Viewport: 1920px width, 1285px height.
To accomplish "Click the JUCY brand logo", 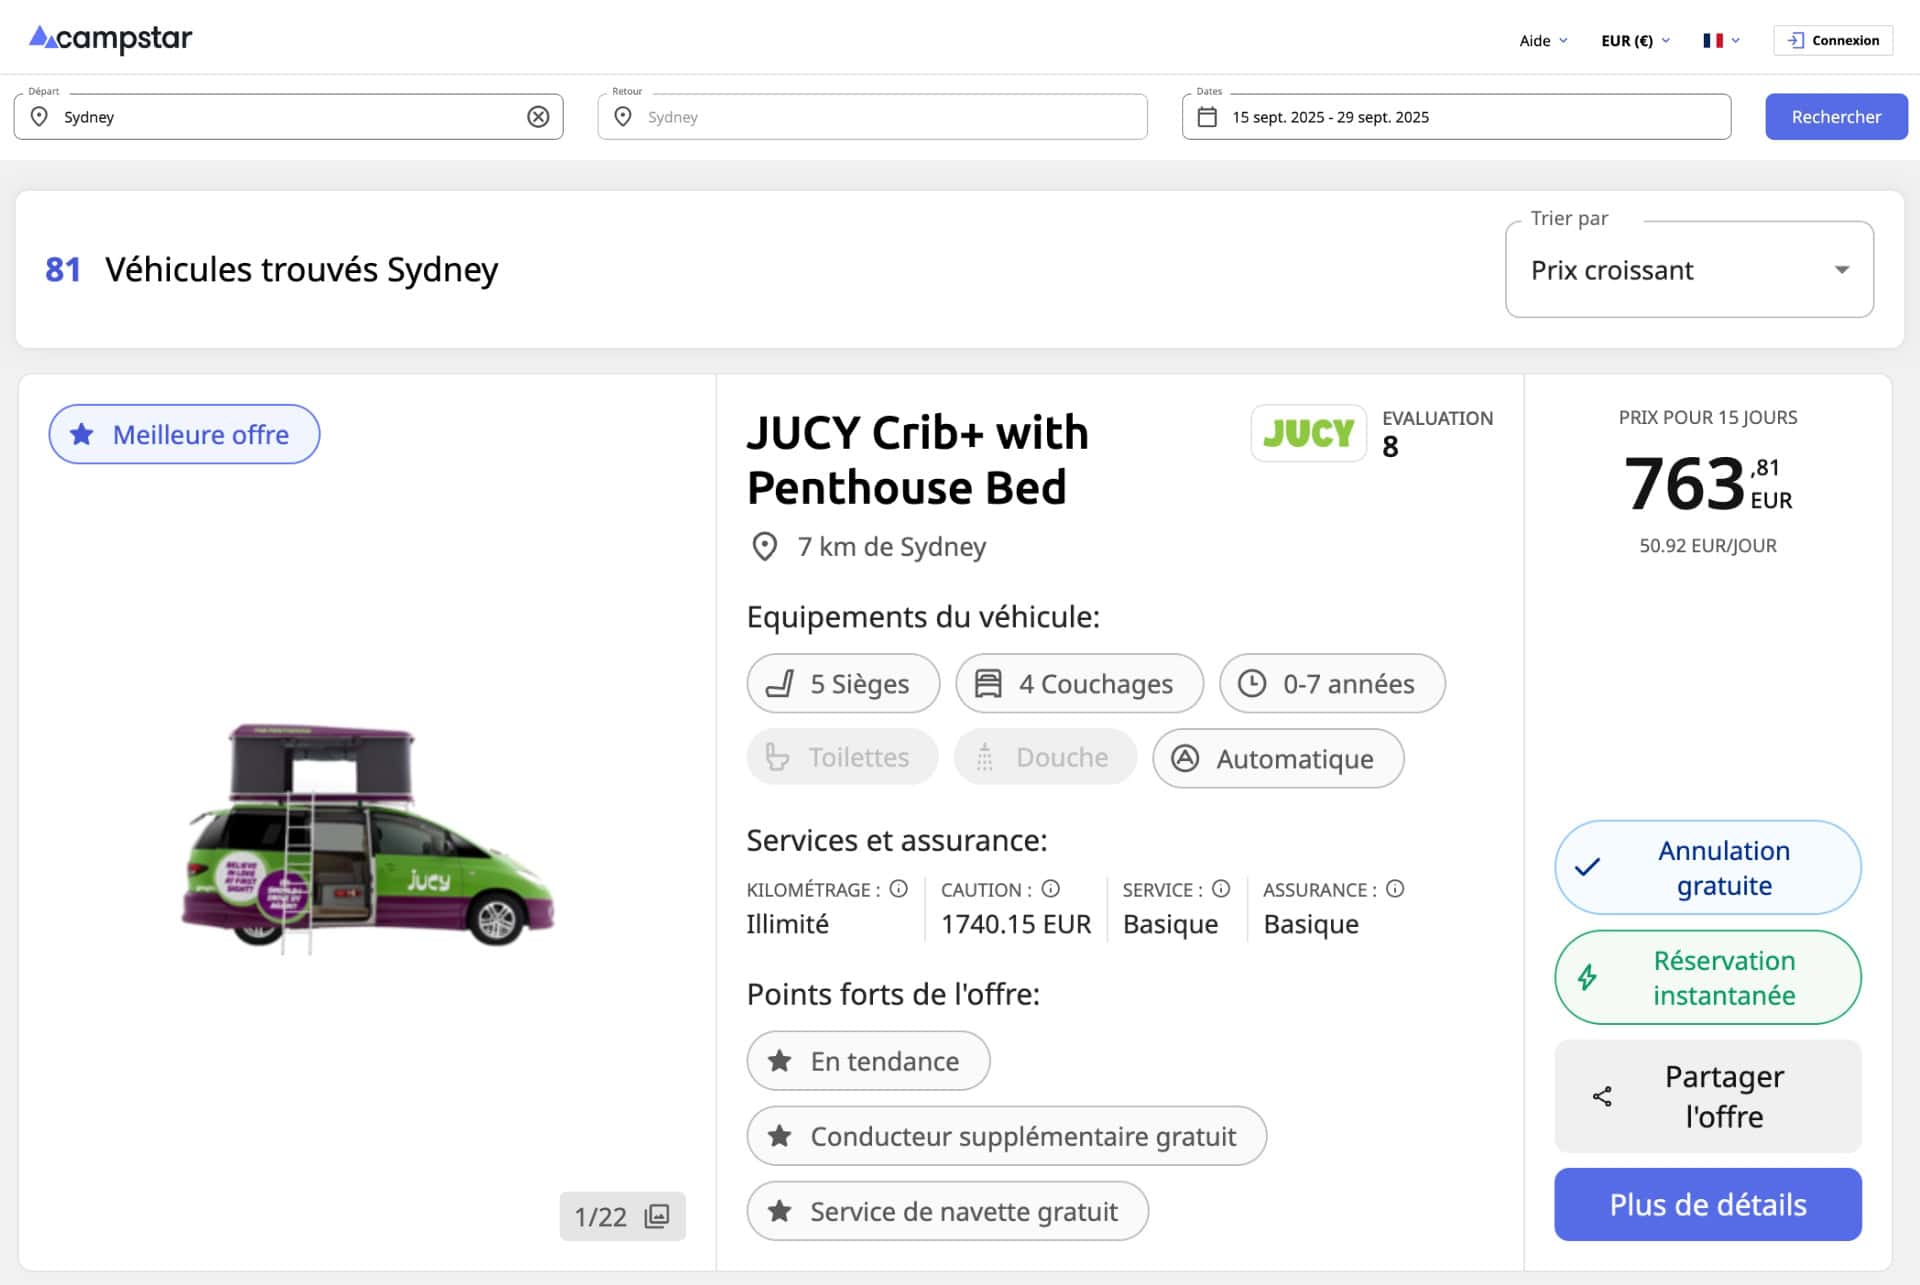I will pos(1308,433).
